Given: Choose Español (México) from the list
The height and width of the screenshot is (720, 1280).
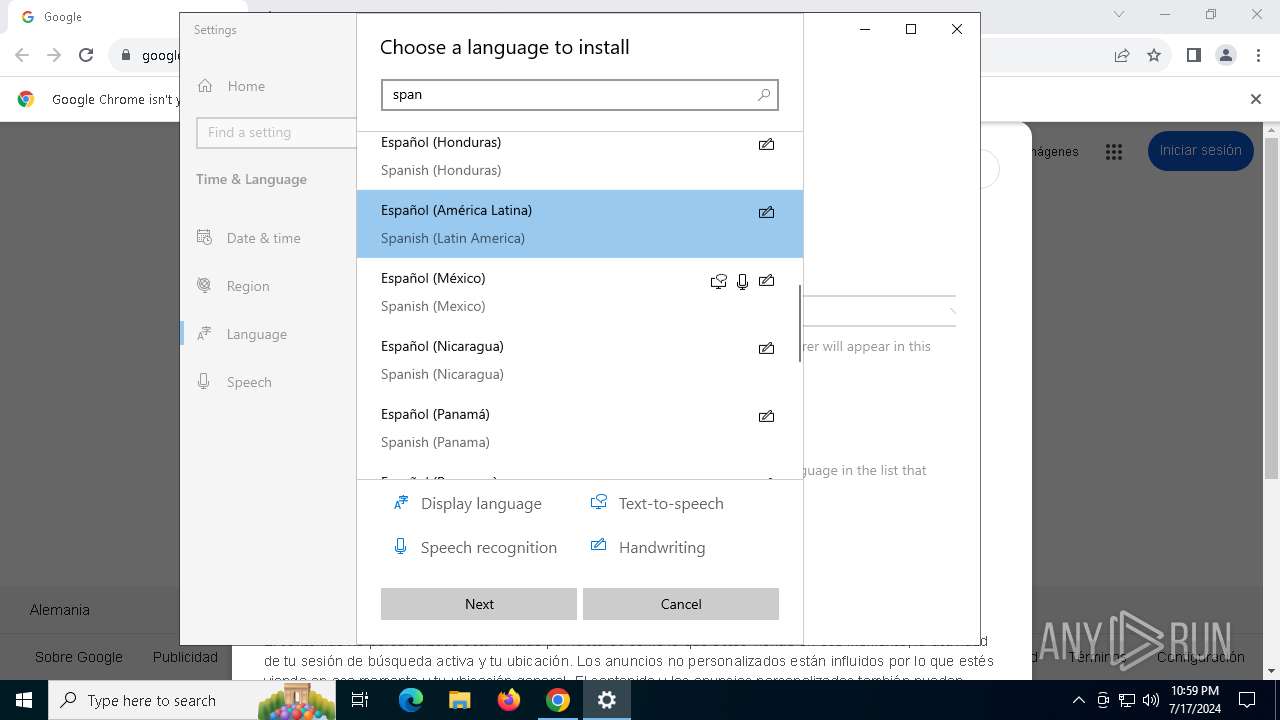Looking at the screenshot, I should pyautogui.click(x=580, y=292).
